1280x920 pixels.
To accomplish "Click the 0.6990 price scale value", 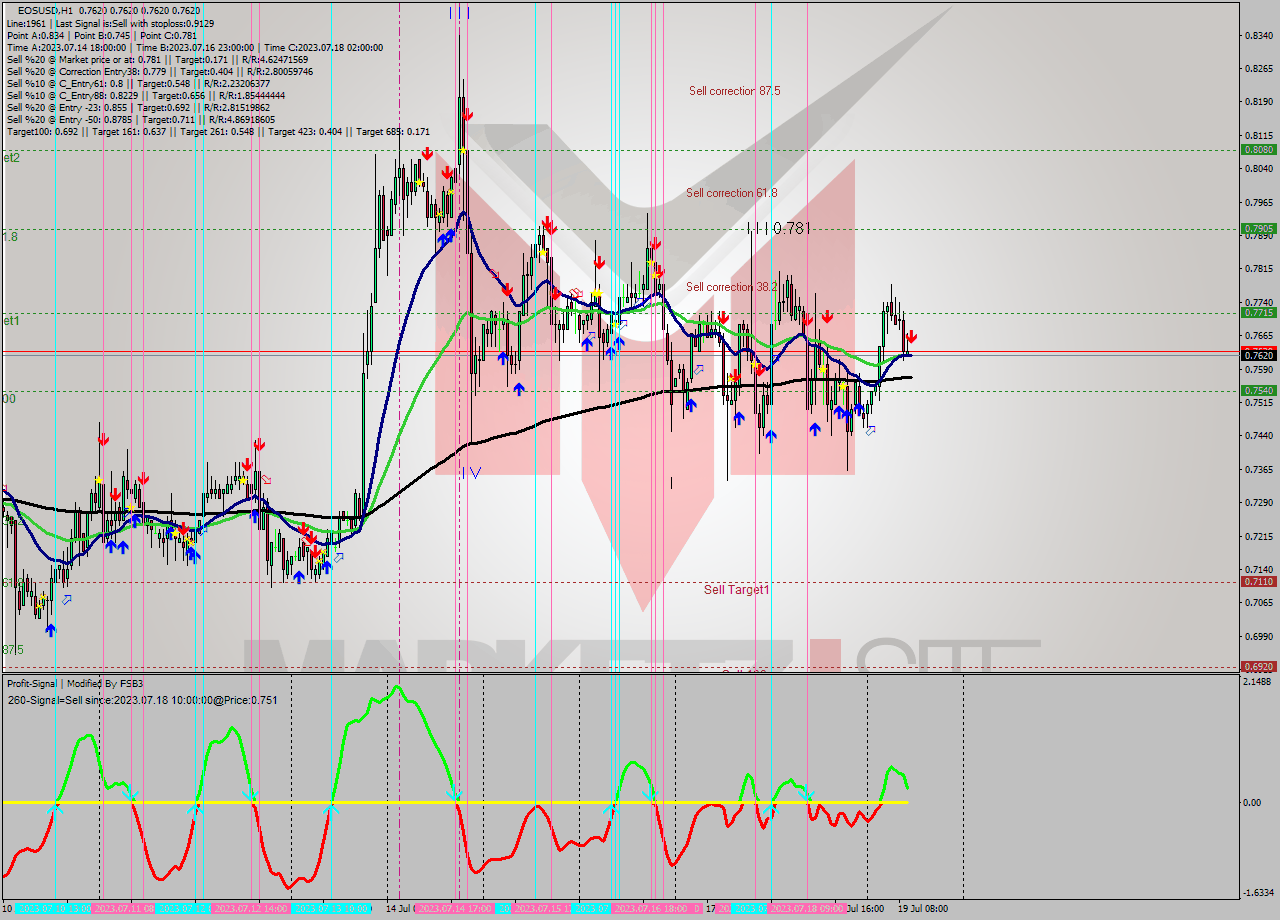I will [x=1258, y=636].
